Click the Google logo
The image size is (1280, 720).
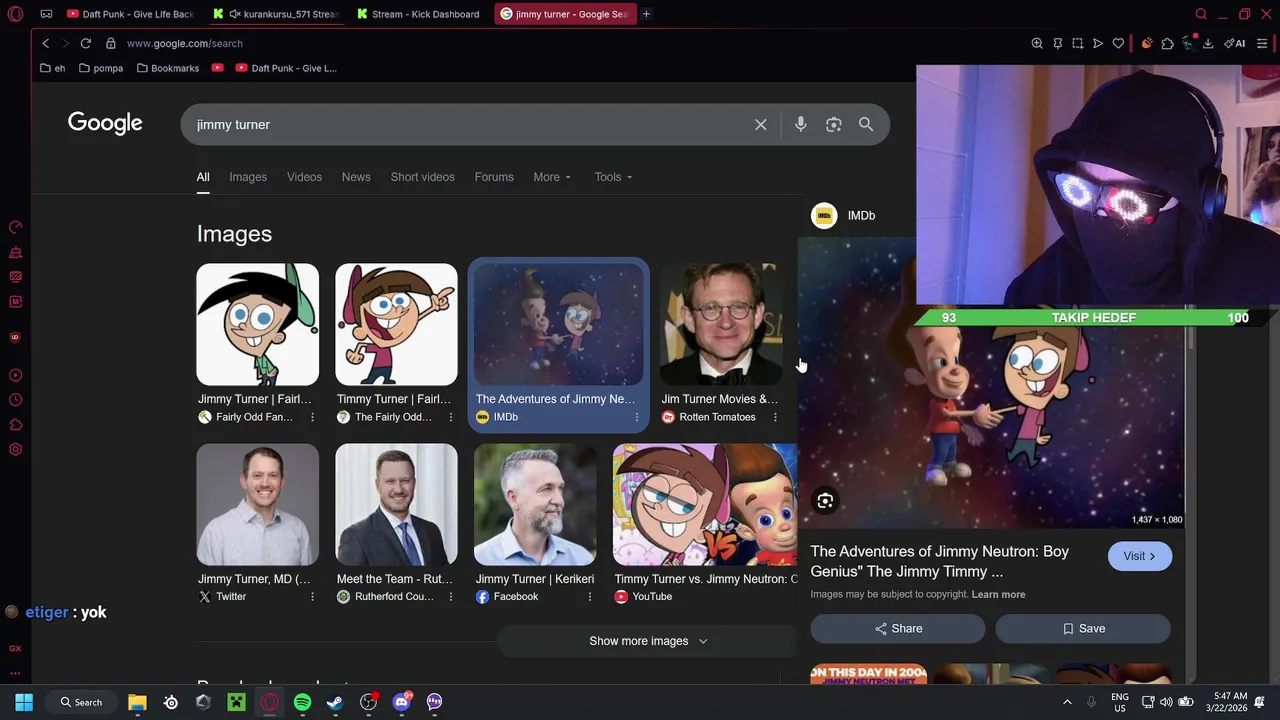click(105, 123)
